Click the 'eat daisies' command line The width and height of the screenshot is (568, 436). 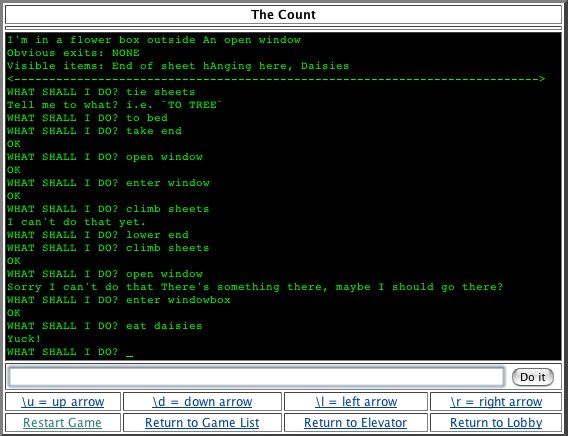(x=105, y=326)
